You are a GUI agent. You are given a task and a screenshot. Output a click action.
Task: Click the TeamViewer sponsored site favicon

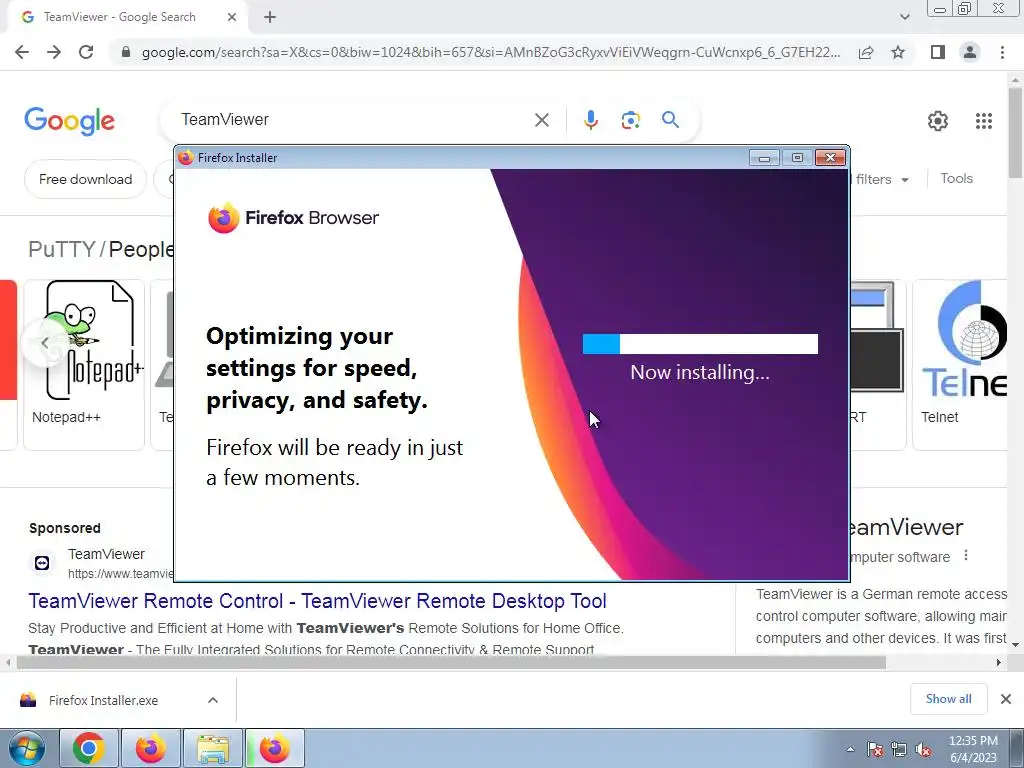[x=42, y=563]
